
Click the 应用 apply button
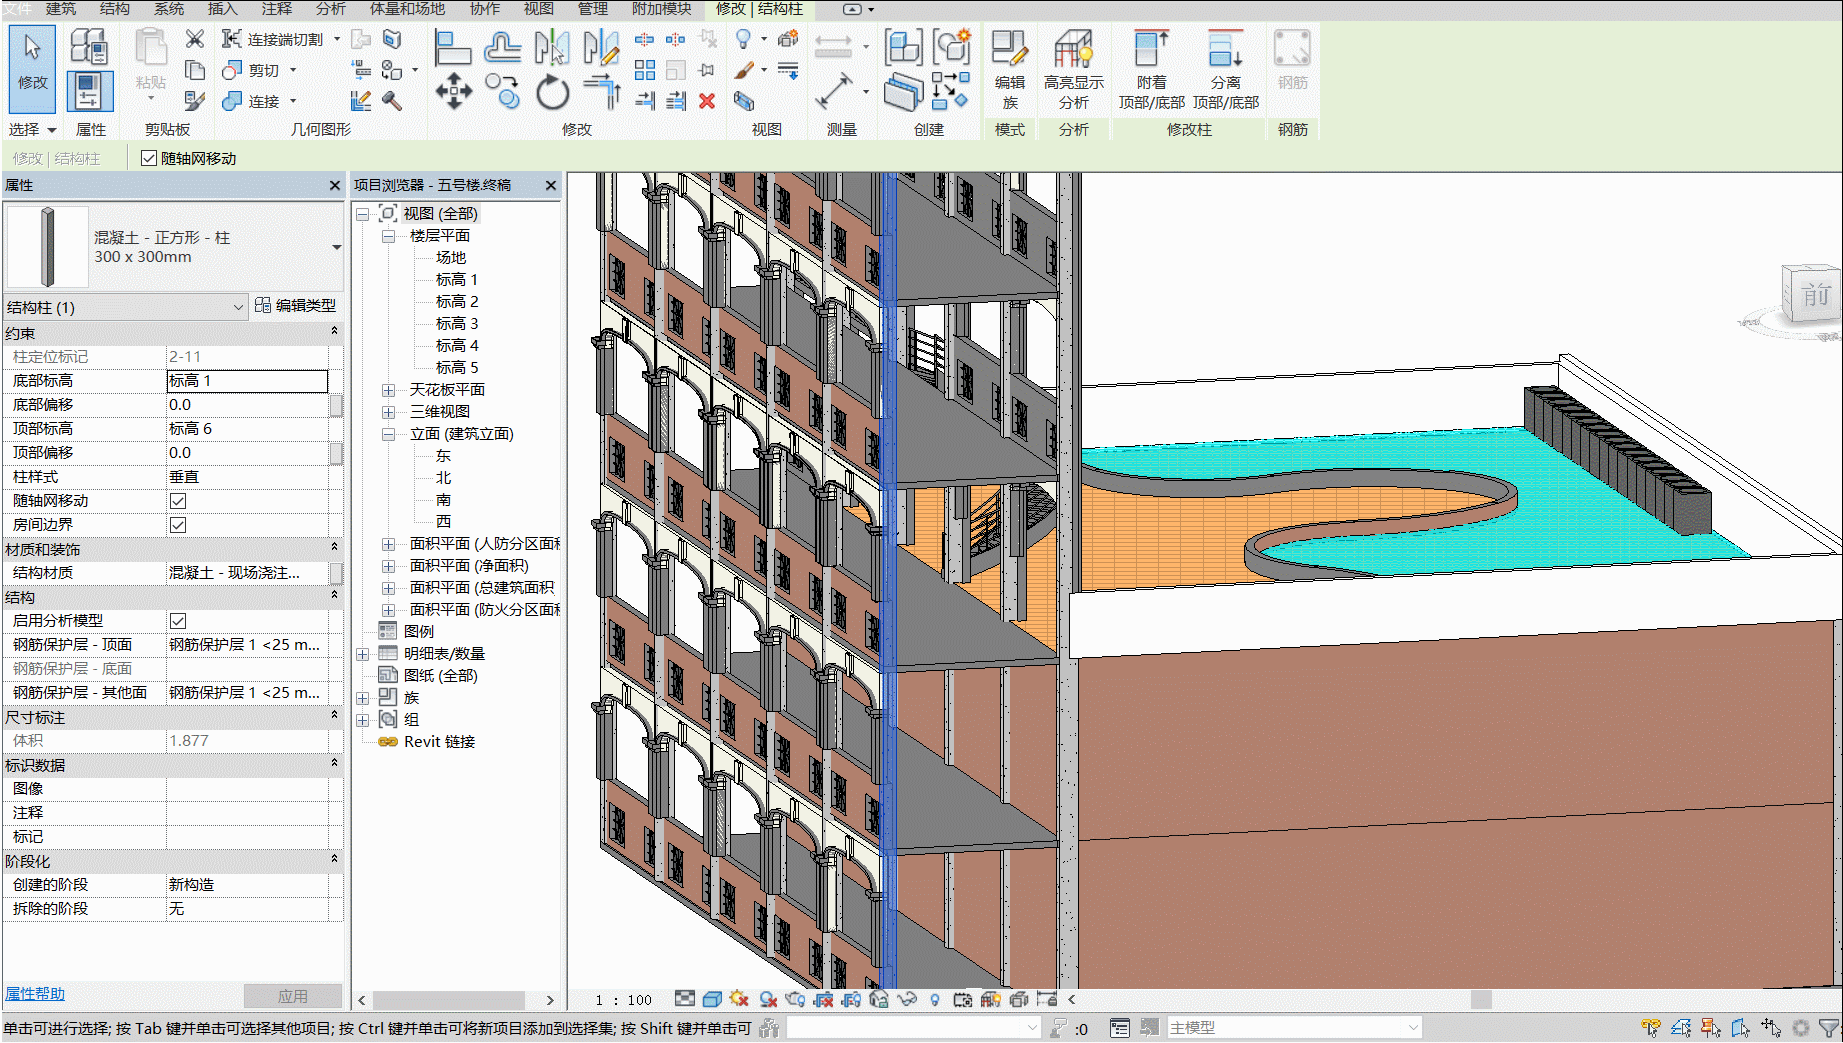tap(292, 996)
